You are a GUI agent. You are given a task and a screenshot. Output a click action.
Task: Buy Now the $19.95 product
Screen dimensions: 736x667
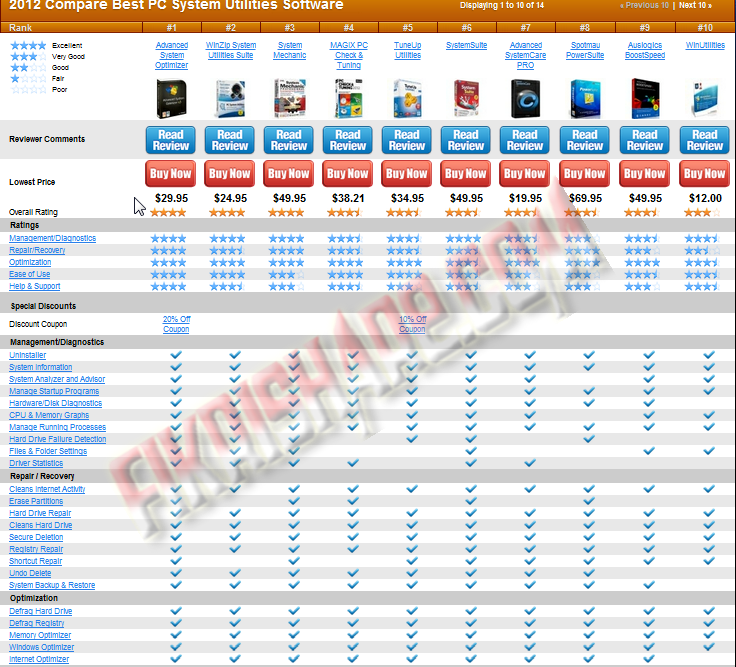525,174
